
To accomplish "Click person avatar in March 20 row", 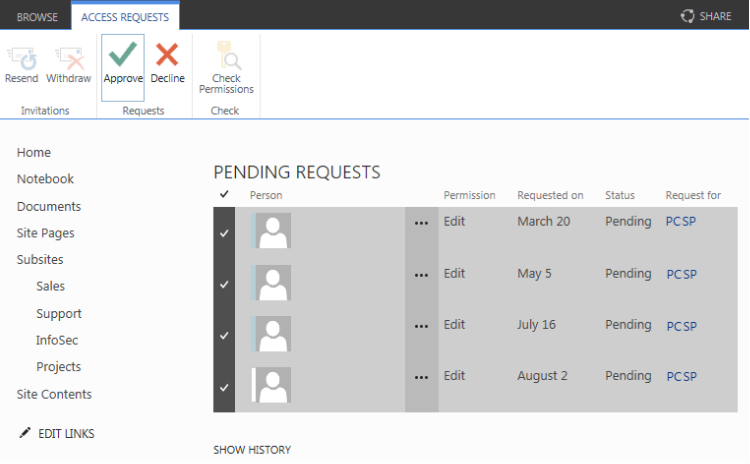I will [x=272, y=231].
